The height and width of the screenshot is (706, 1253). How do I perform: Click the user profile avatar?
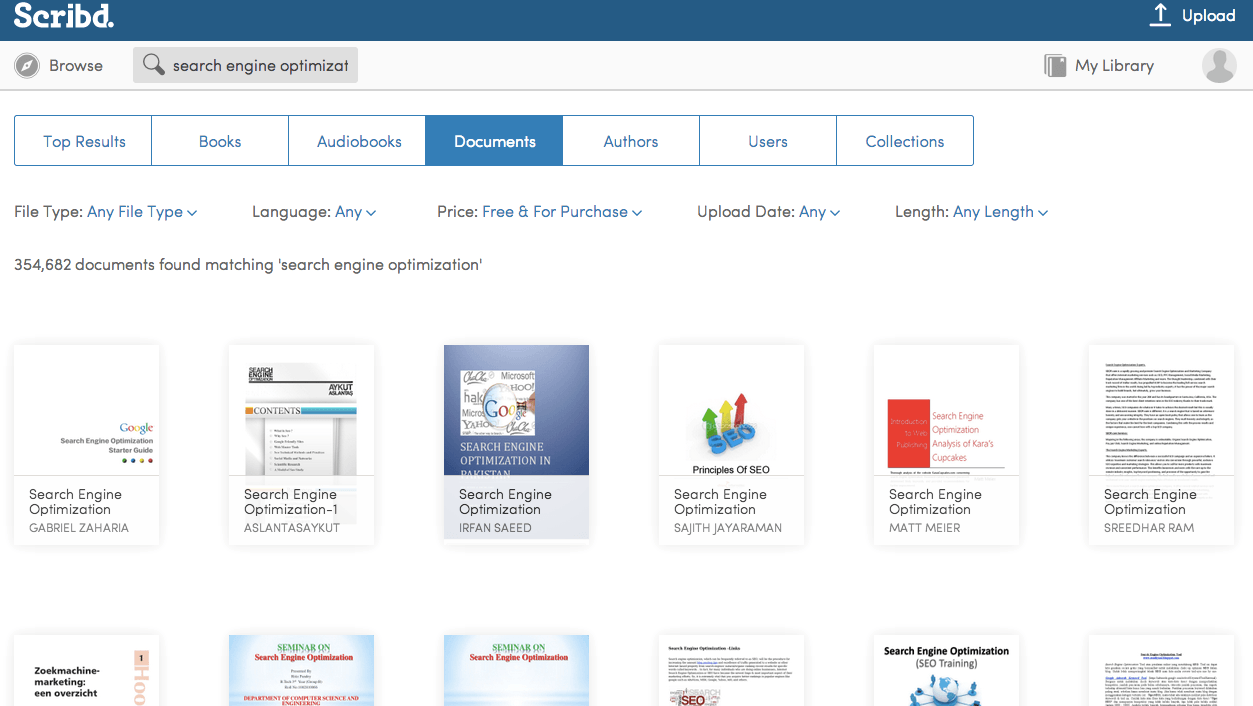(x=1219, y=66)
